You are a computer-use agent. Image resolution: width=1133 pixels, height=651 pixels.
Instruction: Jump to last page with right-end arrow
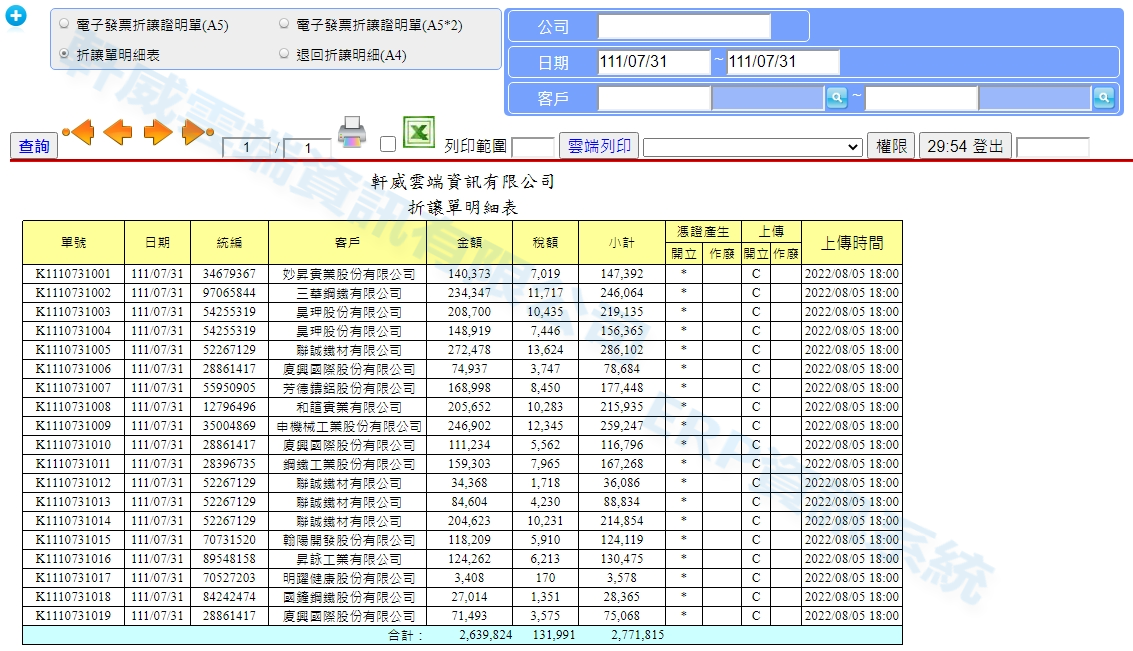point(197,132)
